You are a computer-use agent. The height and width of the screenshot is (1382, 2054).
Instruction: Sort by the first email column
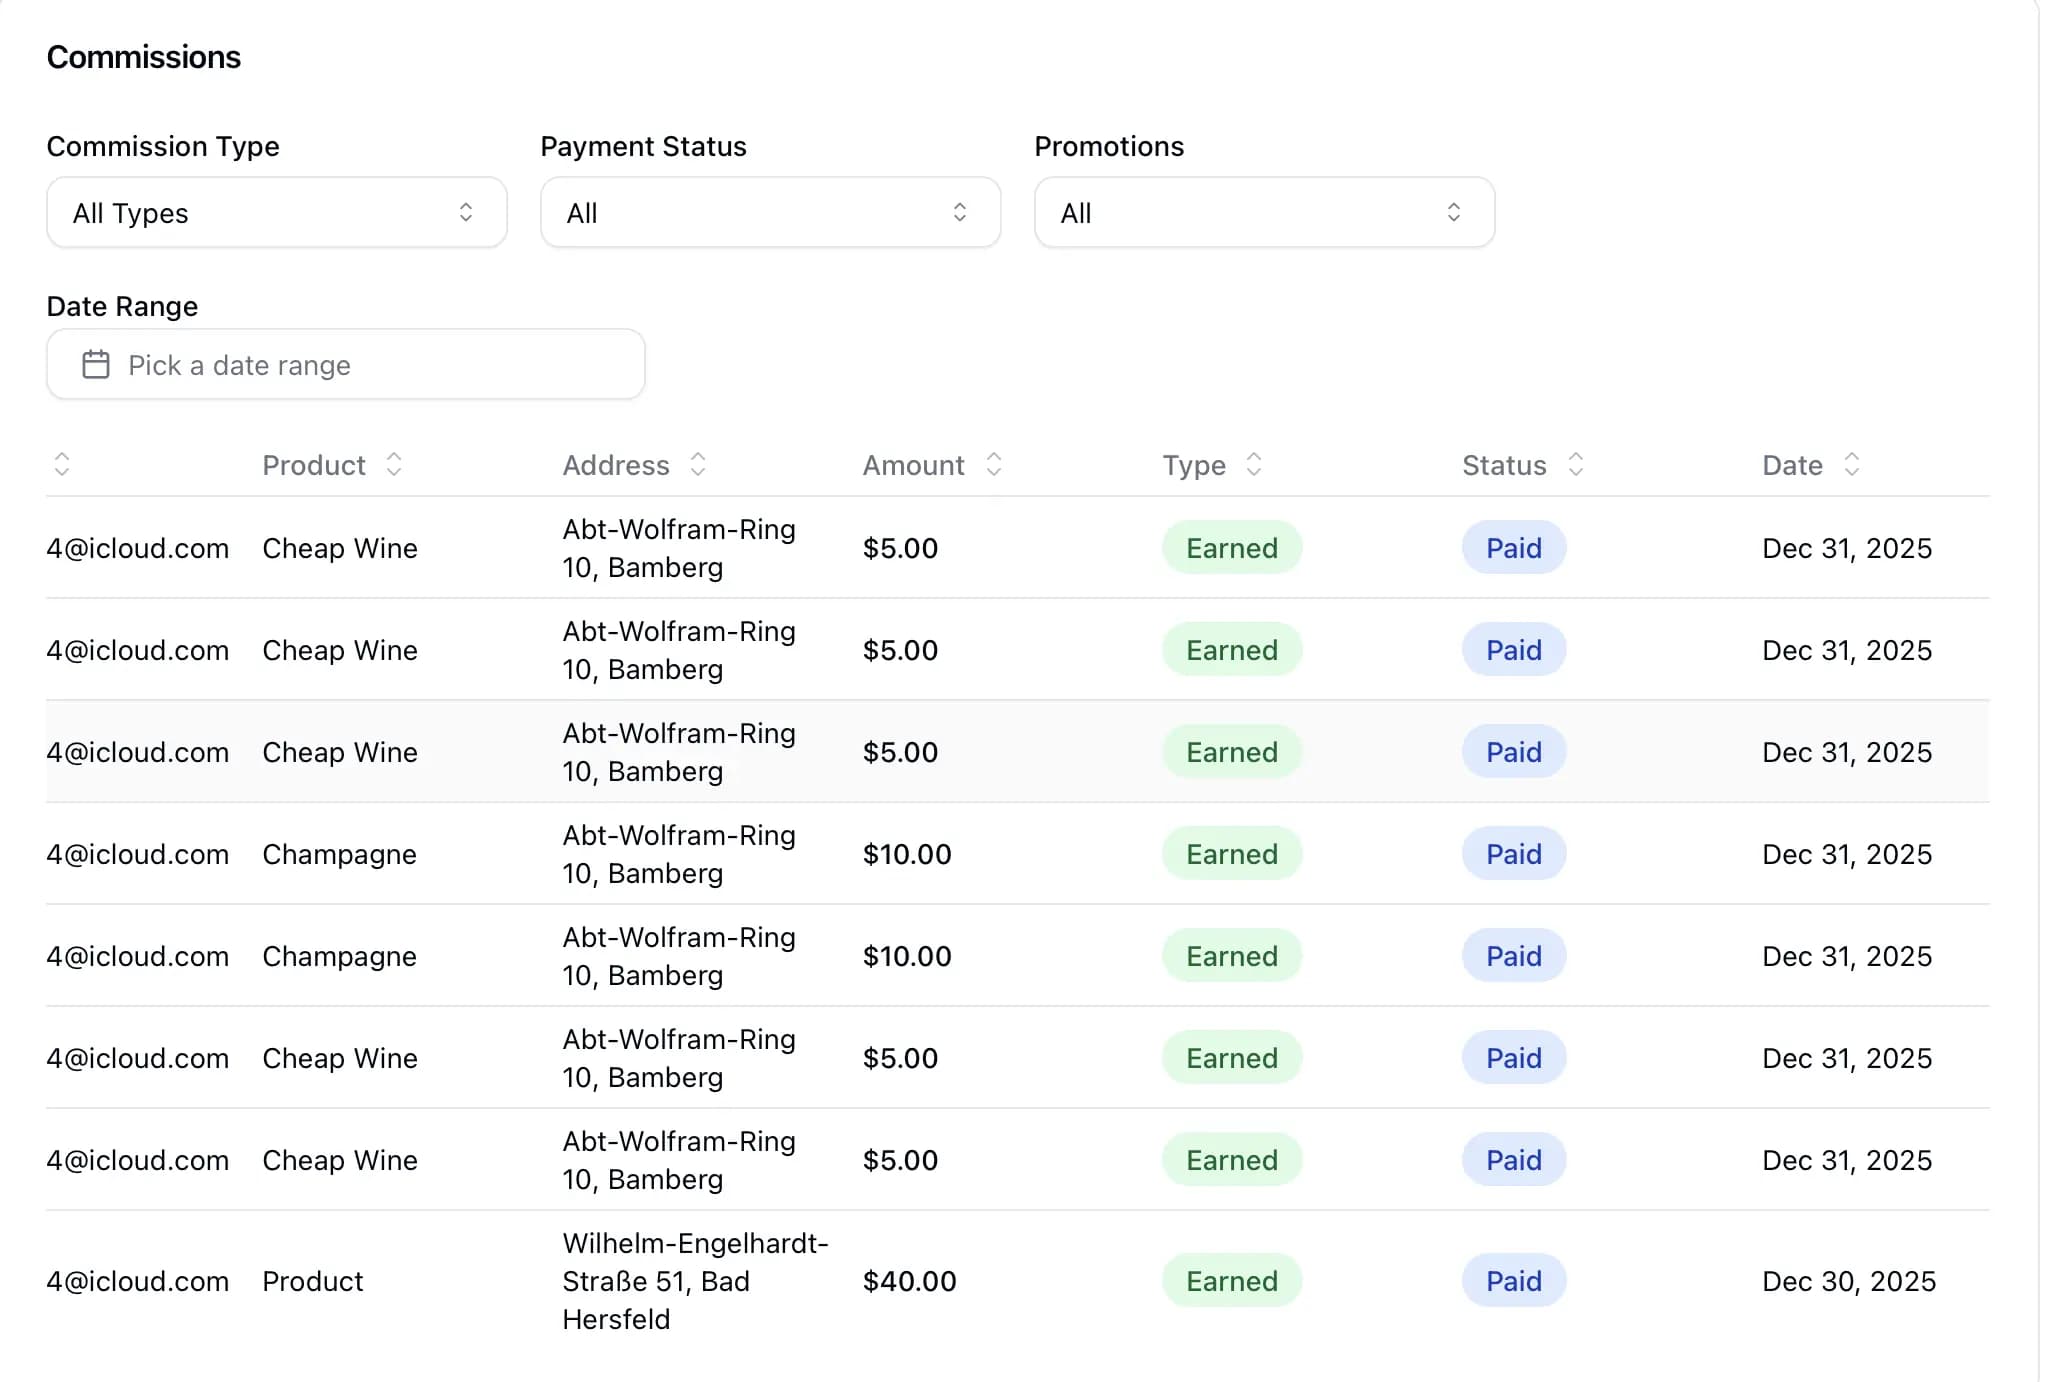click(62, 464)
